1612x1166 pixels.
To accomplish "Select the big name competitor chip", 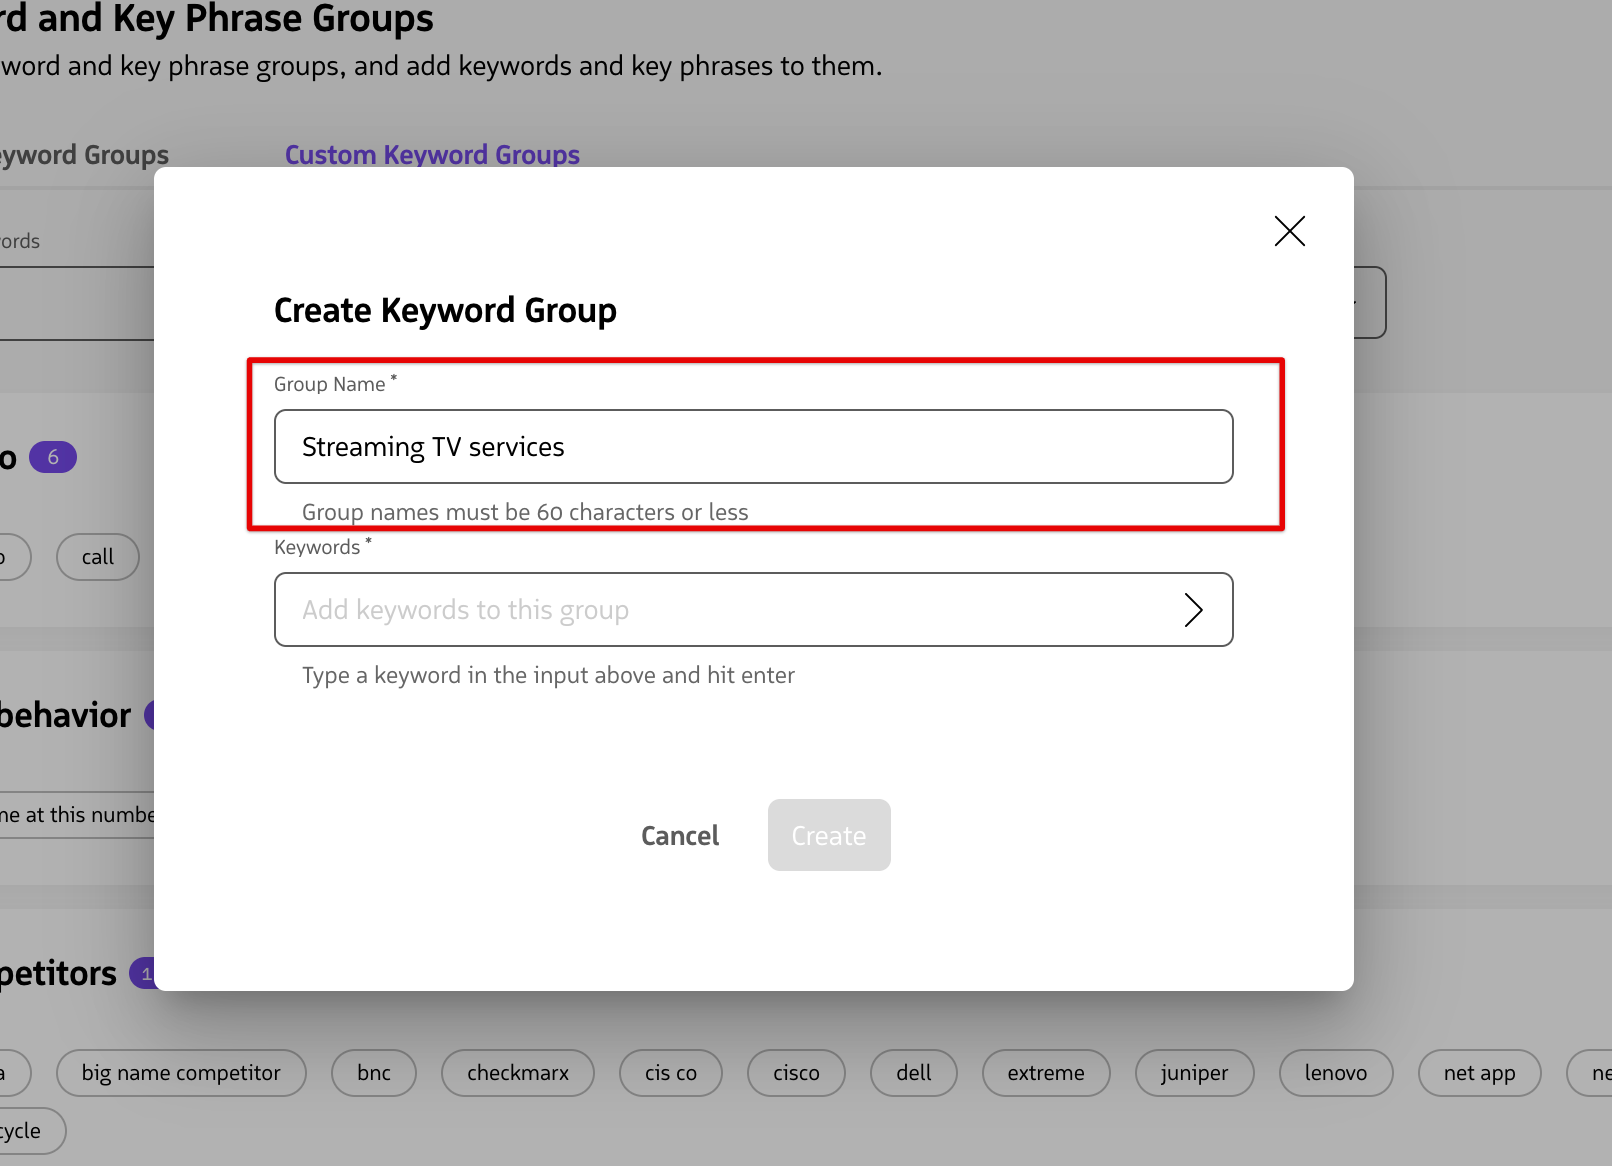I will coord(181,1072).
